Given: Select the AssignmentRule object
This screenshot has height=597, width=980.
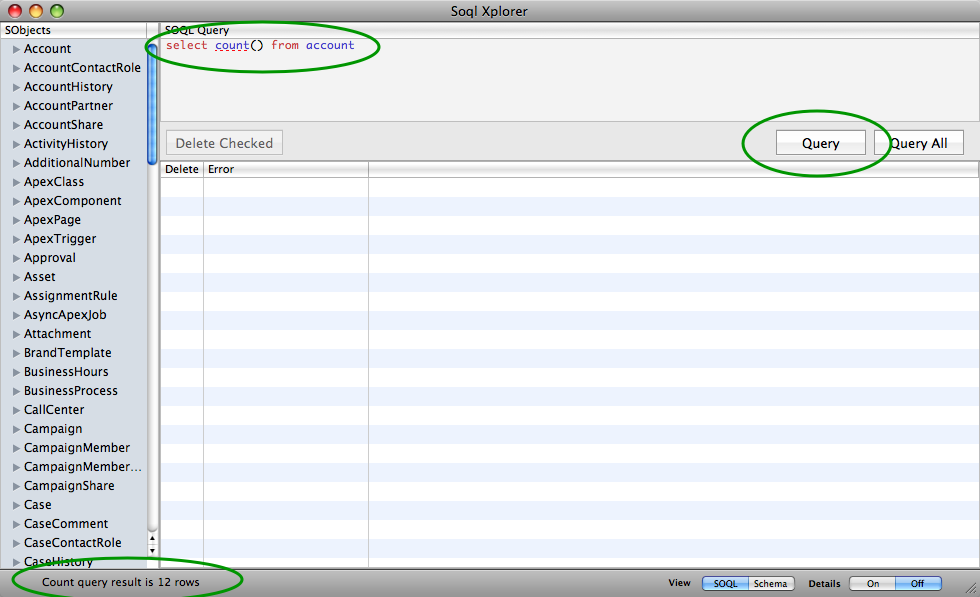Looking at the screenshot, I should [x=71, y=296].
